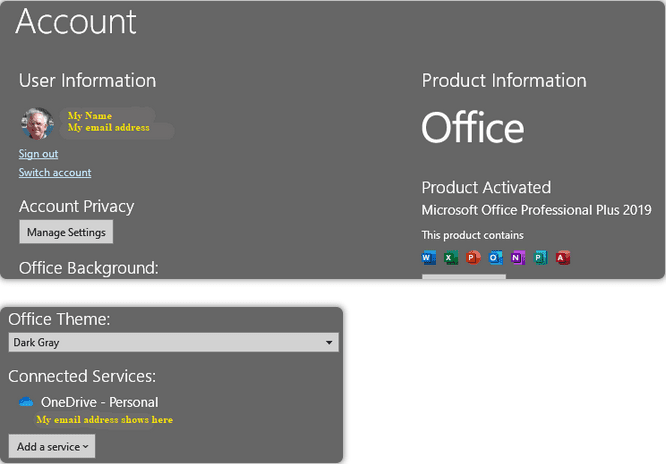Click the Product Activated label

pos(486,187)
